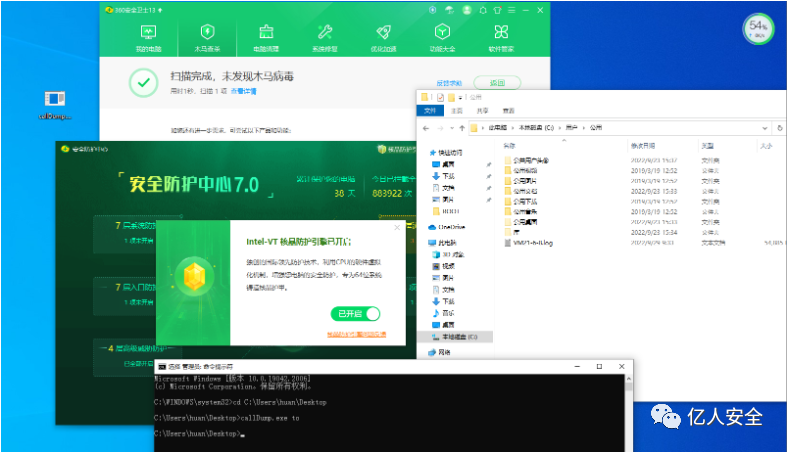
Task: Open 我的电脑 tab in 360 Security
Action: tap(148, 38)
